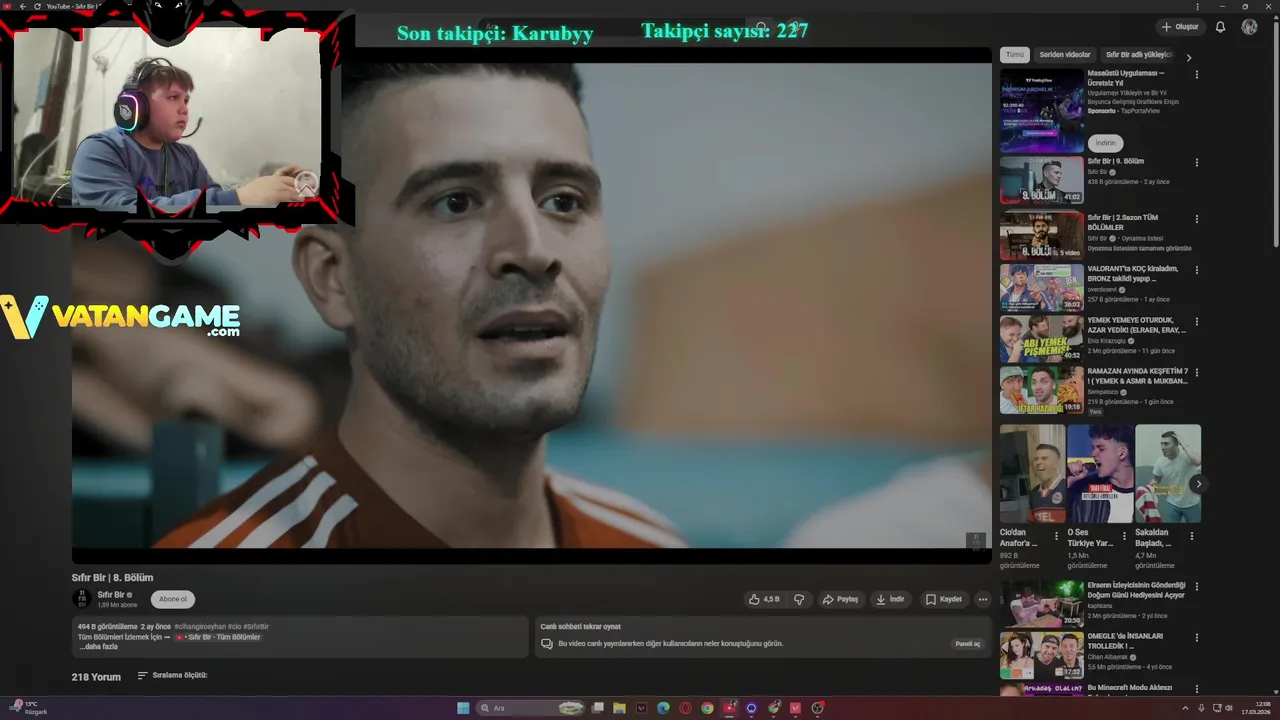This screenshot has width=1280, height=720.
Task: Click the #cihangirceyhan hashtag
Action: click(200, 627)
